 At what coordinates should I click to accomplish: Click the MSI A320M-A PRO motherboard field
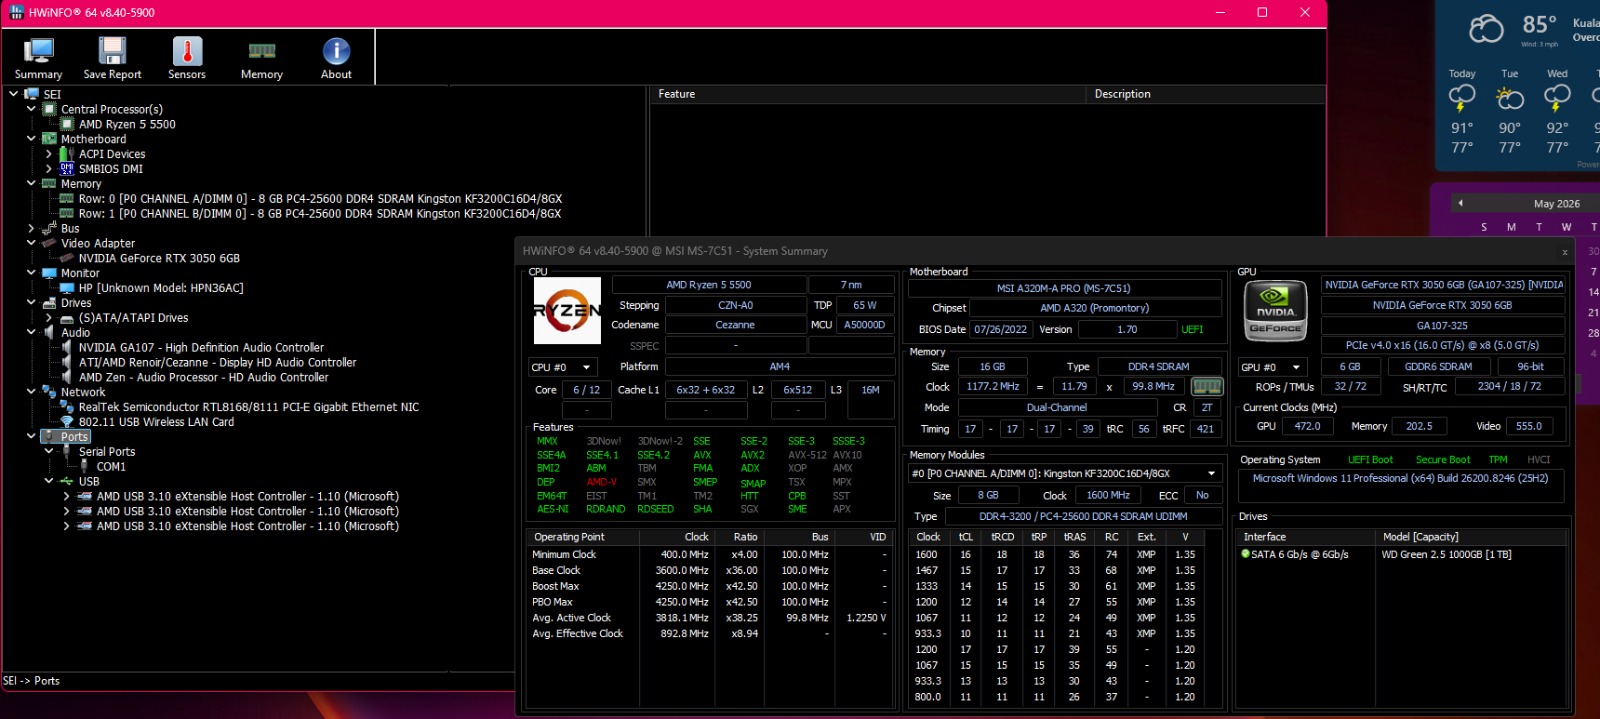click(1064, 288)
